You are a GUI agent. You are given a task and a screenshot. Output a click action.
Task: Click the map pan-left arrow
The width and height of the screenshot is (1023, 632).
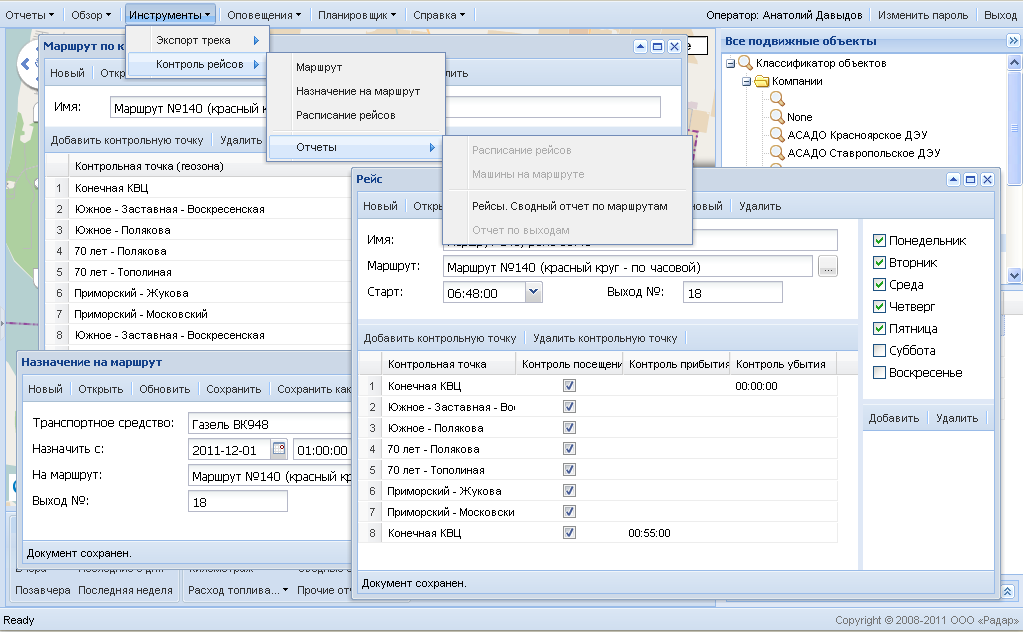25,63
